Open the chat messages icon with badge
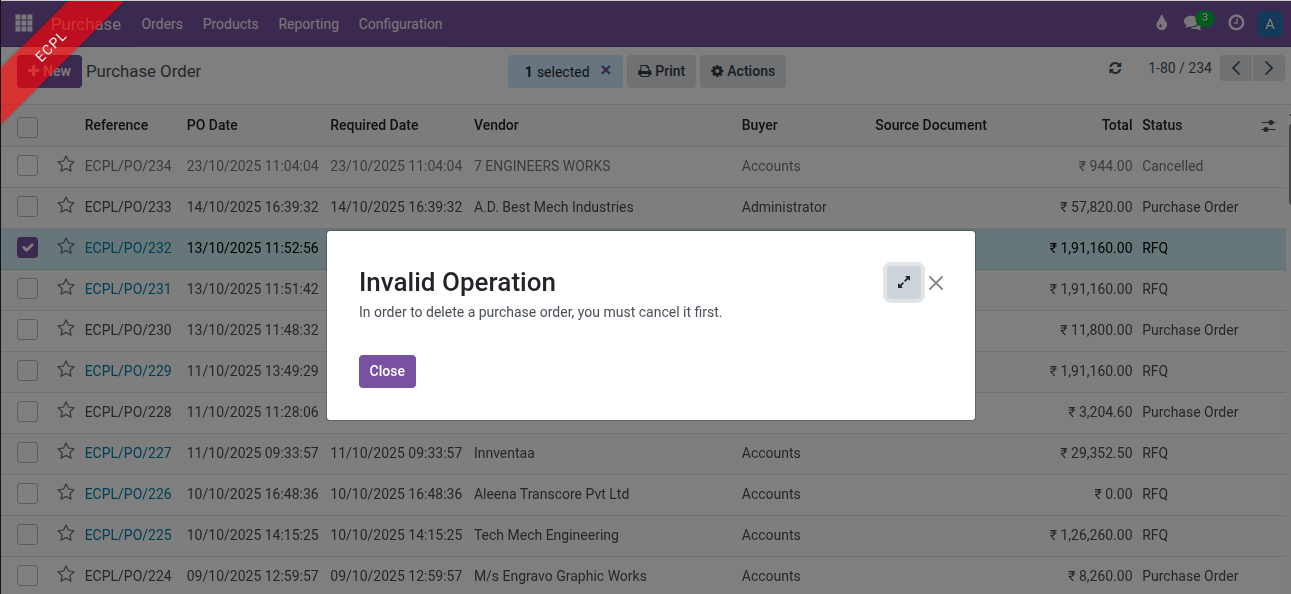 [1193, 23]
